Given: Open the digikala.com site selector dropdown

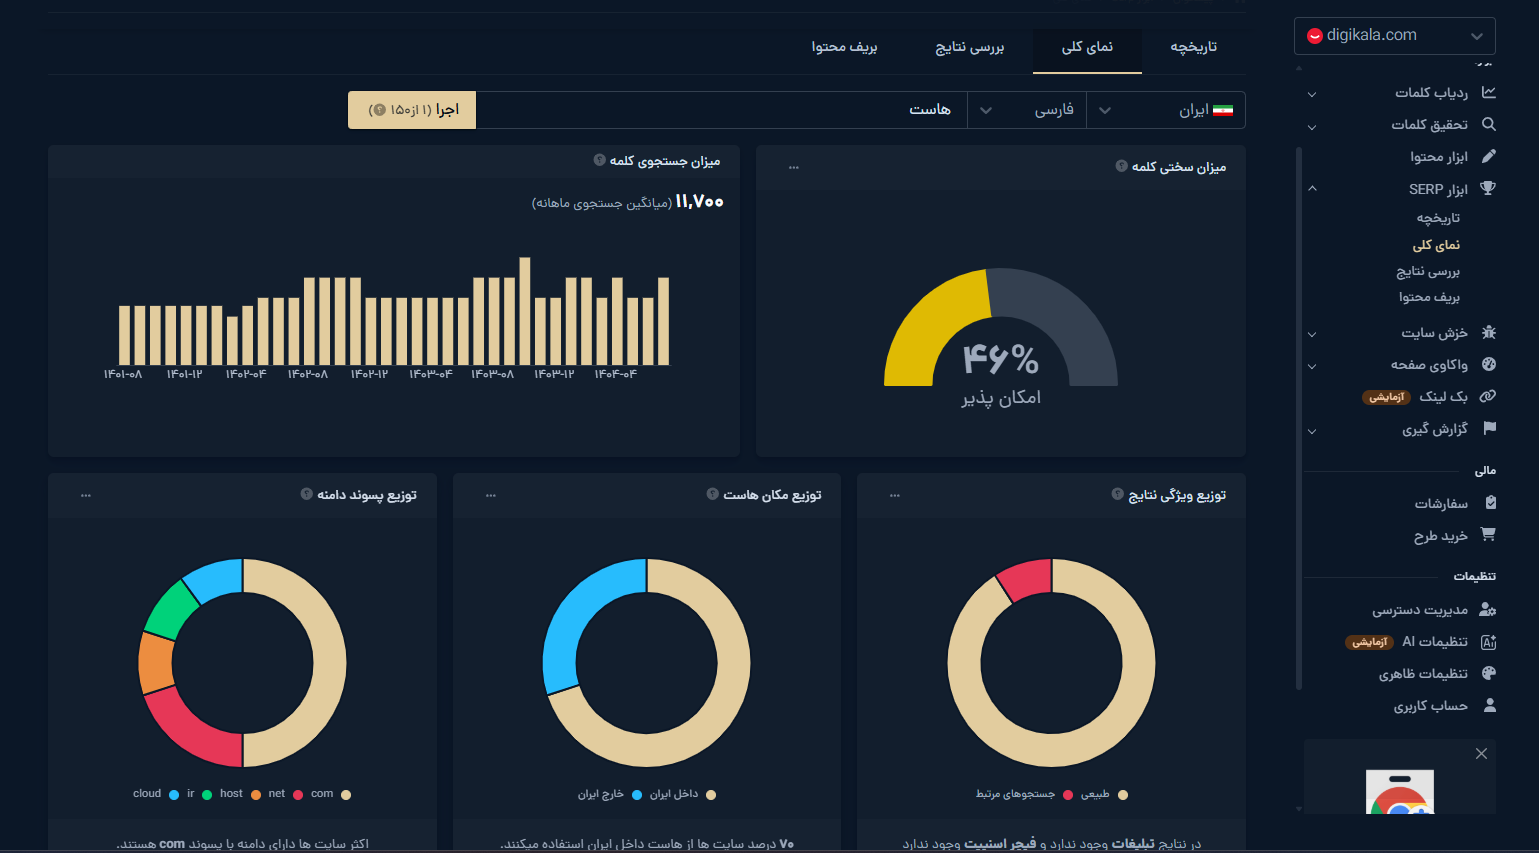Looking at the screenshot, I should [x=1394, y=35].
